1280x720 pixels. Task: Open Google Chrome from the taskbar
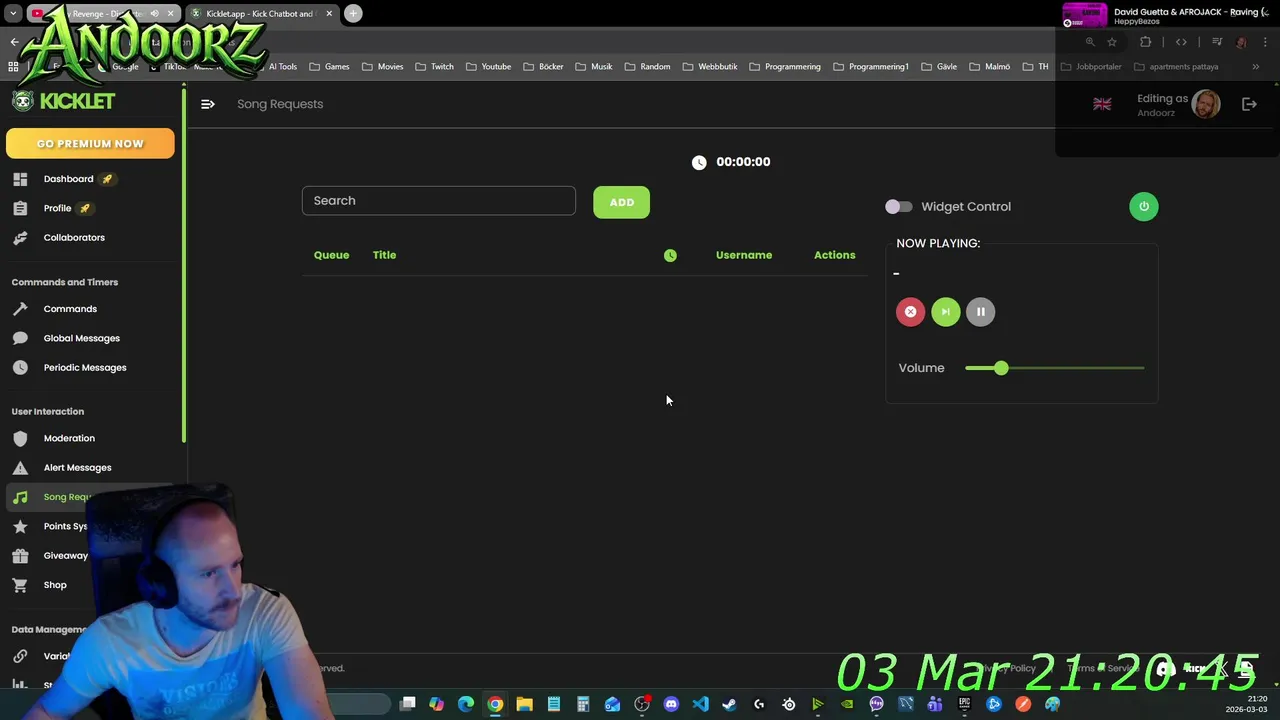click(x=495, y=704)
